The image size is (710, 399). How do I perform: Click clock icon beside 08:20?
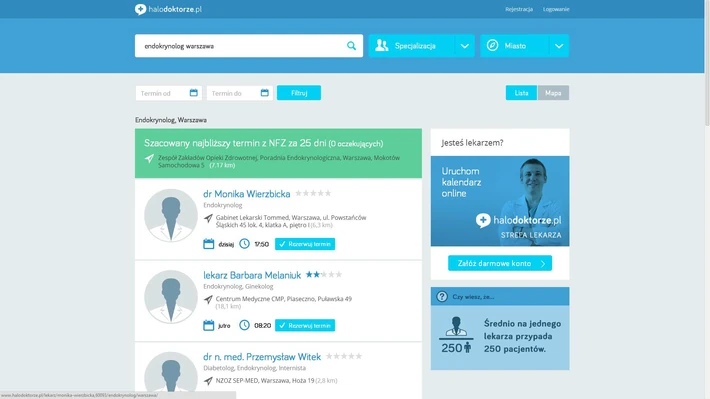pos(245,325)
